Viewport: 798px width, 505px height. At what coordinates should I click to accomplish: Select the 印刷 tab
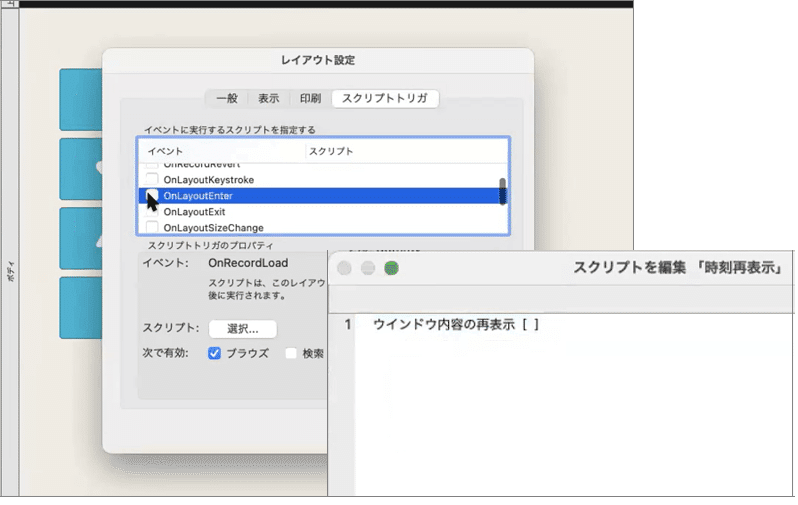coord(310,98)
